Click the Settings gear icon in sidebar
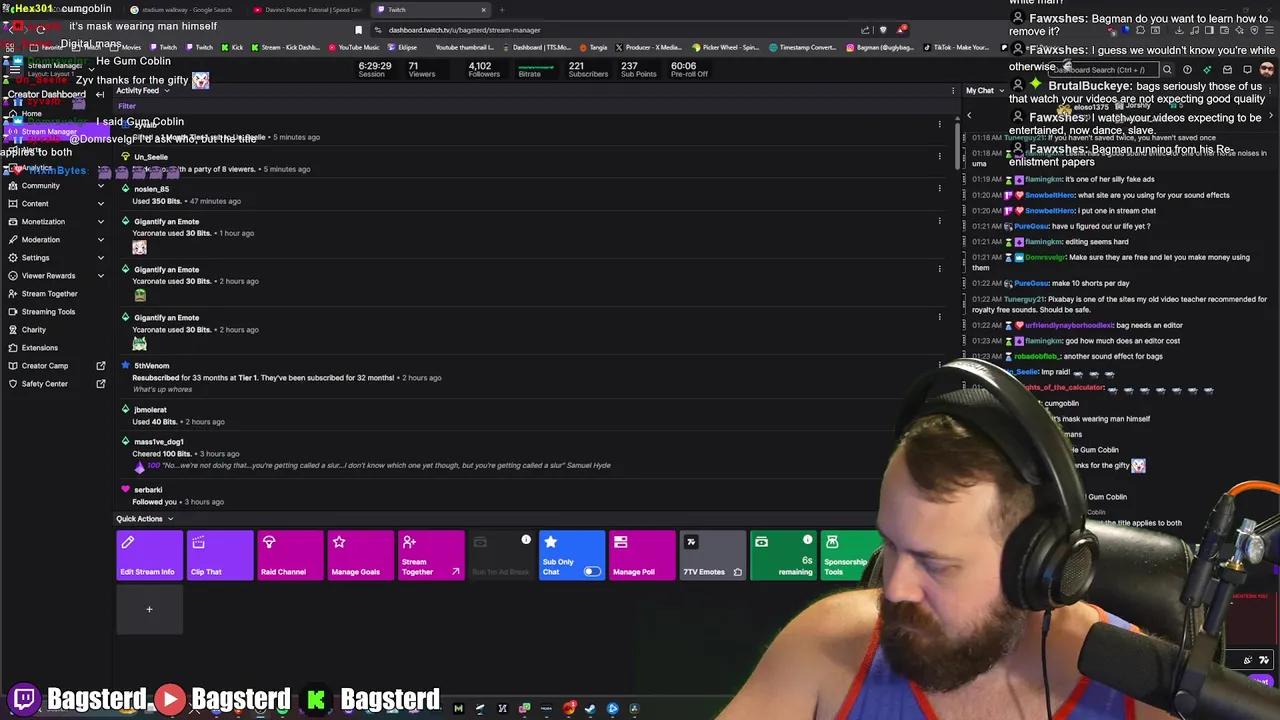Viewport: 1280px width, 720px height. coord(12,258)
